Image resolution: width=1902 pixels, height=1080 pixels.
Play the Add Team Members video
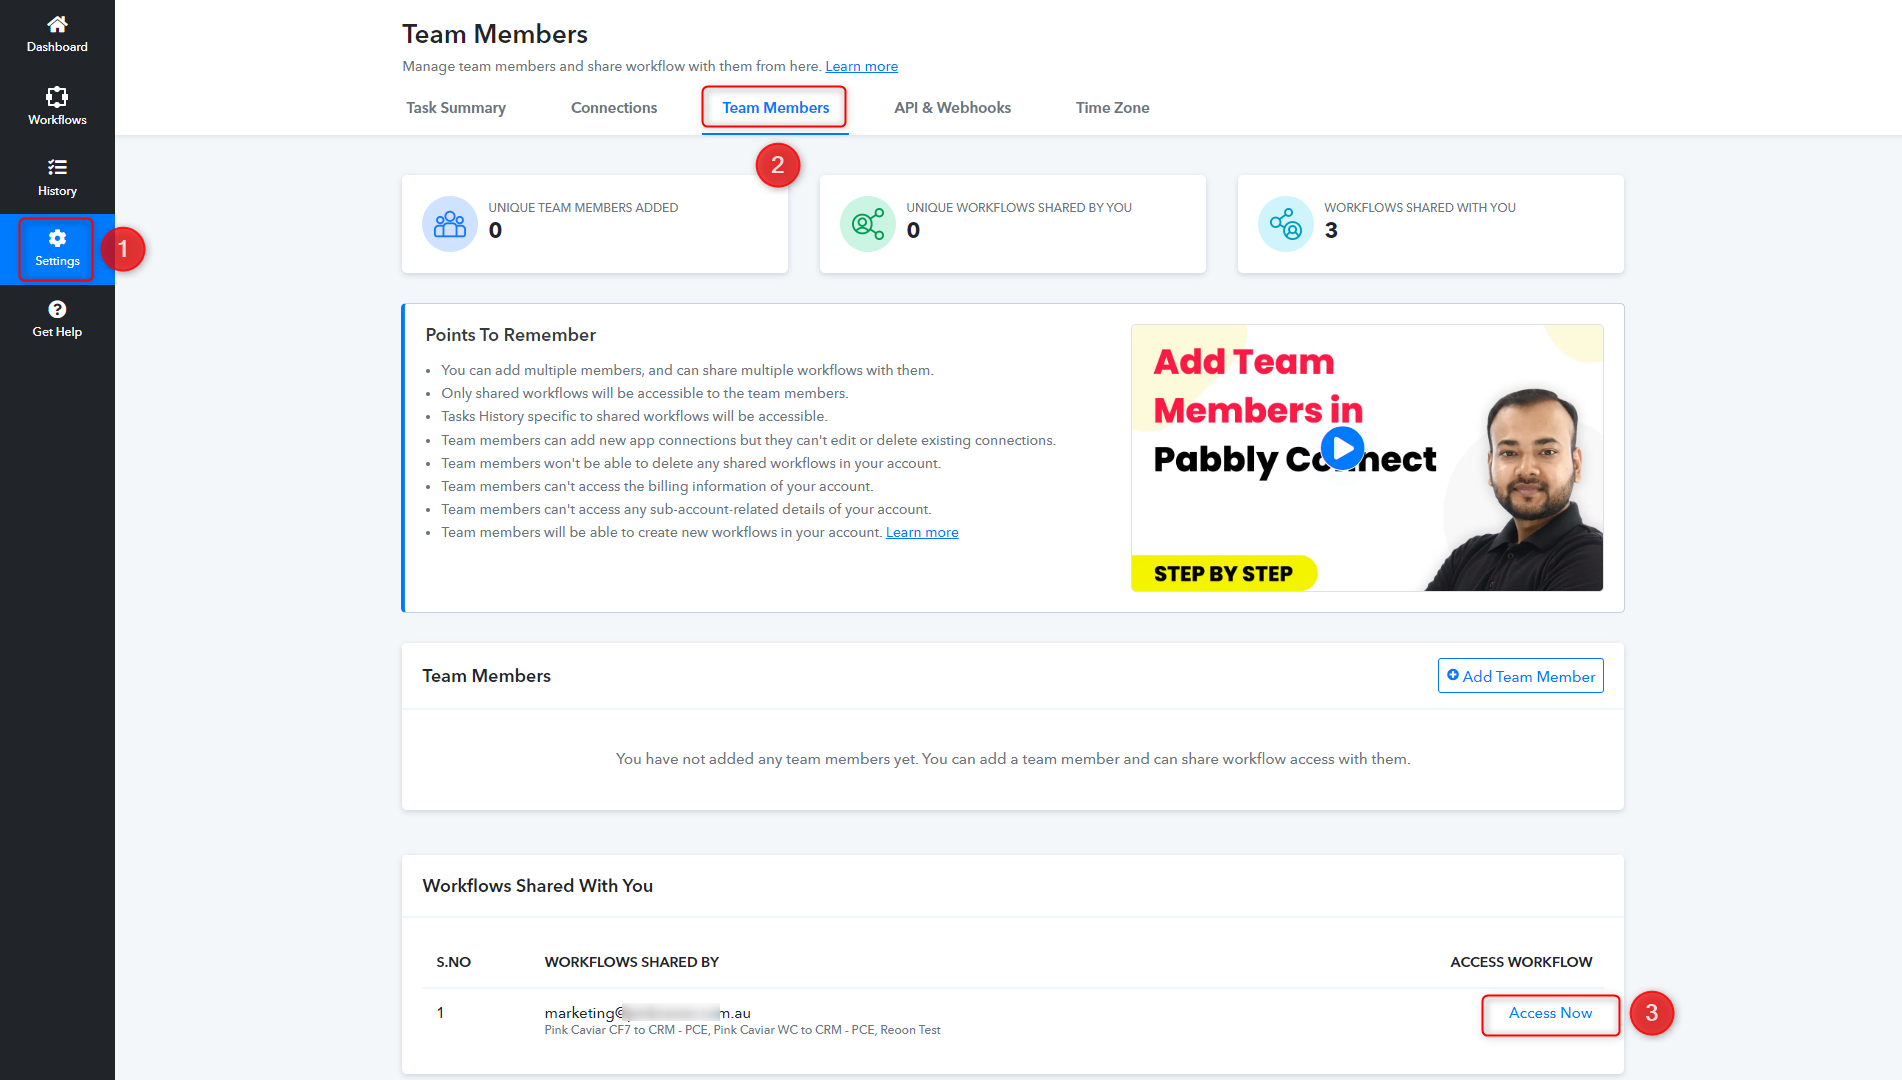tap(1342, 449)
